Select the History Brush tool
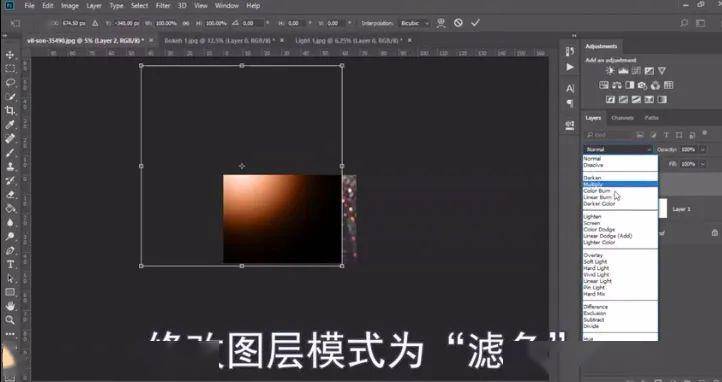 point(10,180)
